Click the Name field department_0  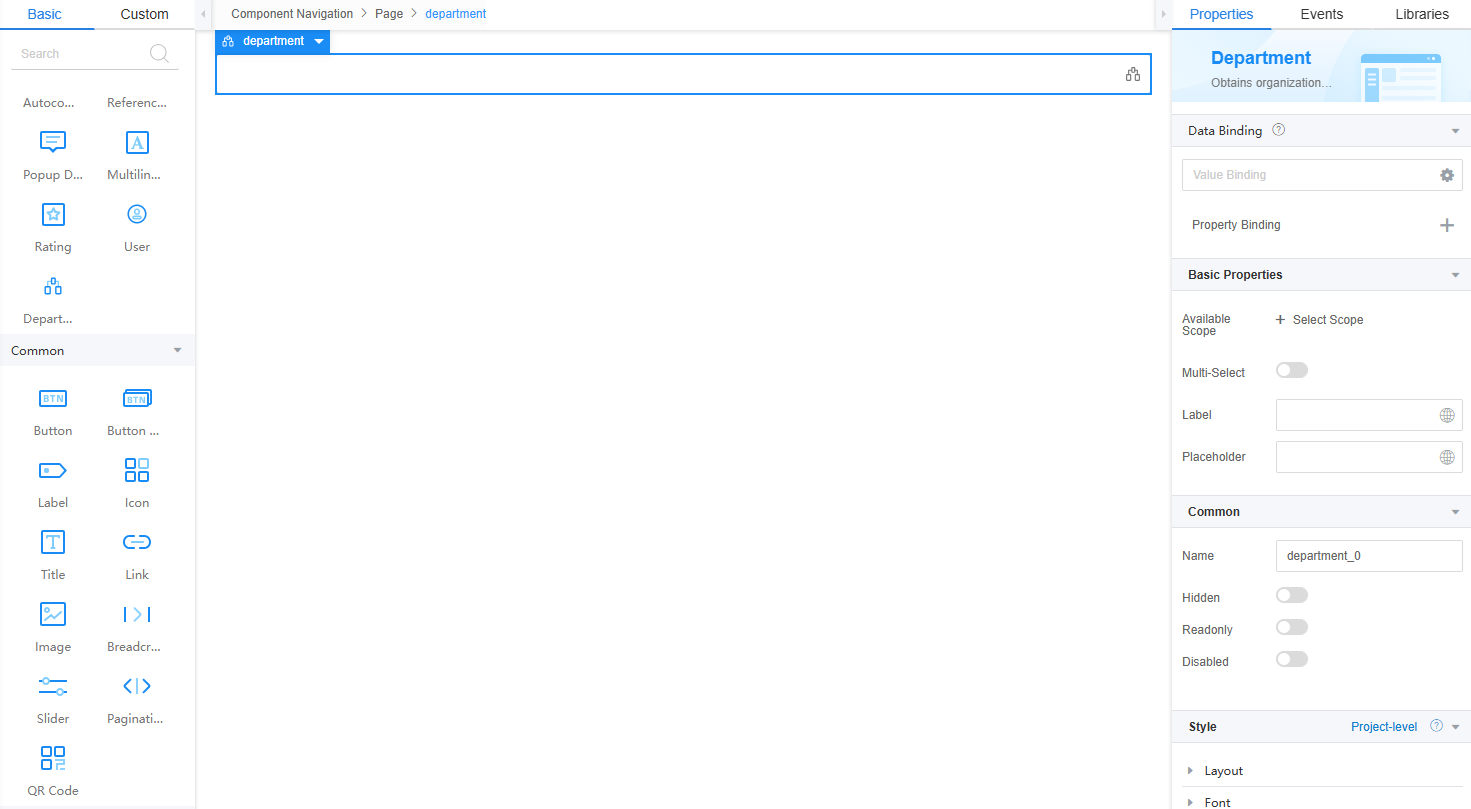tap(1369, 556)
